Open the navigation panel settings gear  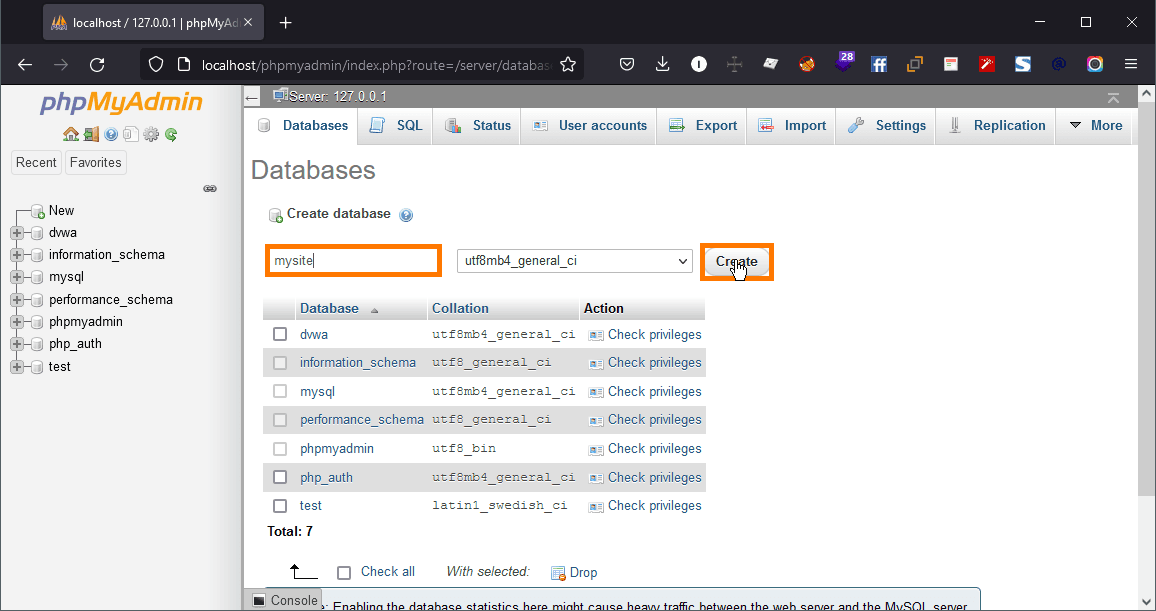151,134
